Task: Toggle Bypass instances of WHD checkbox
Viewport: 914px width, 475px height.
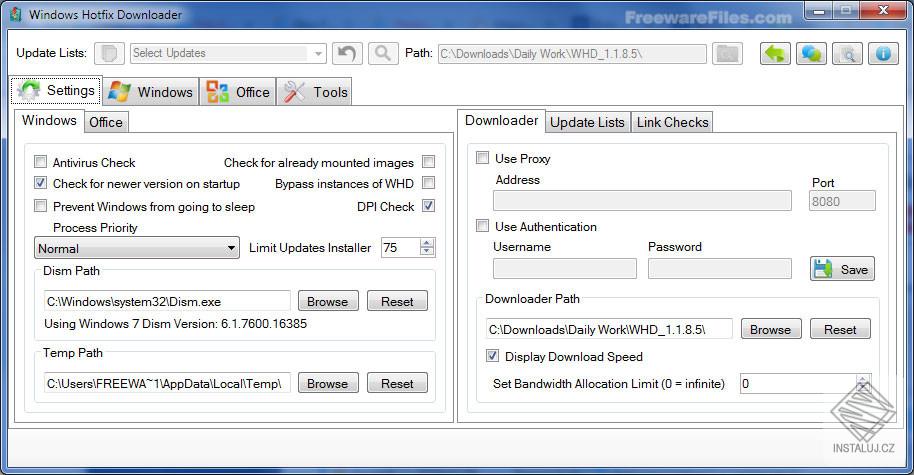Action: [x=428, y=183]
